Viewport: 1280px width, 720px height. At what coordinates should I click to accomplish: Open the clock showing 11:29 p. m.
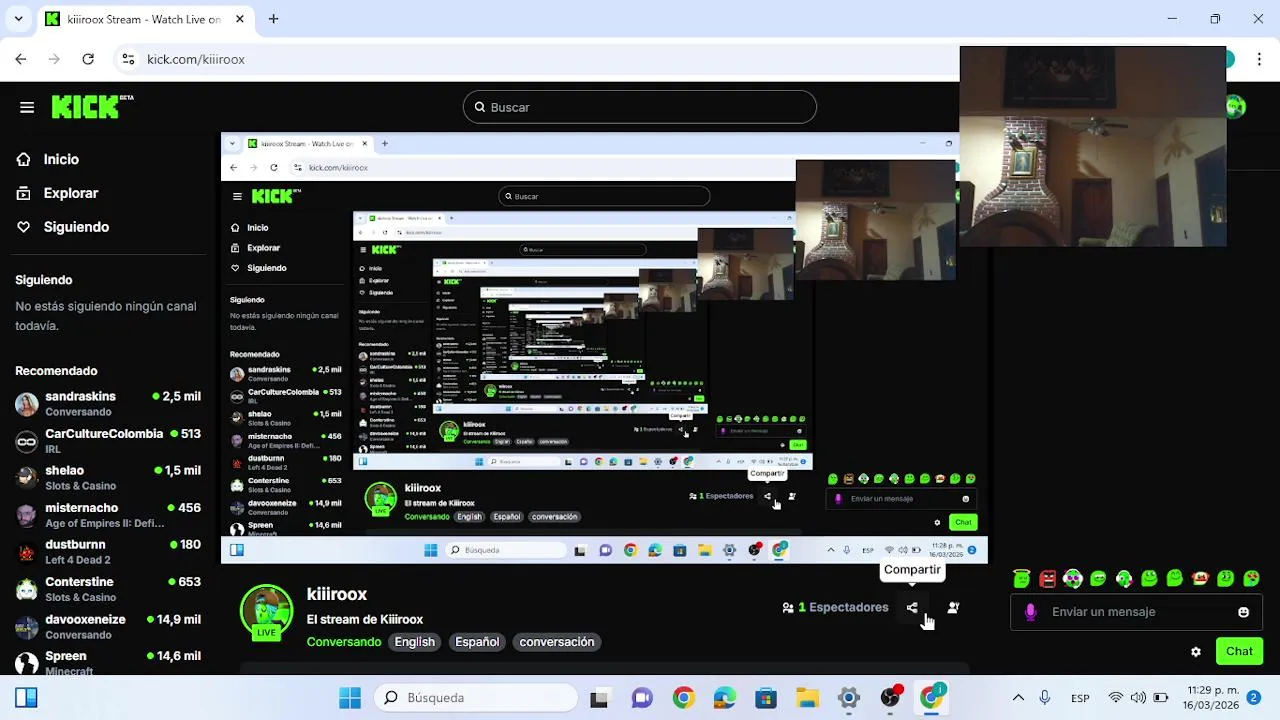1209,698
